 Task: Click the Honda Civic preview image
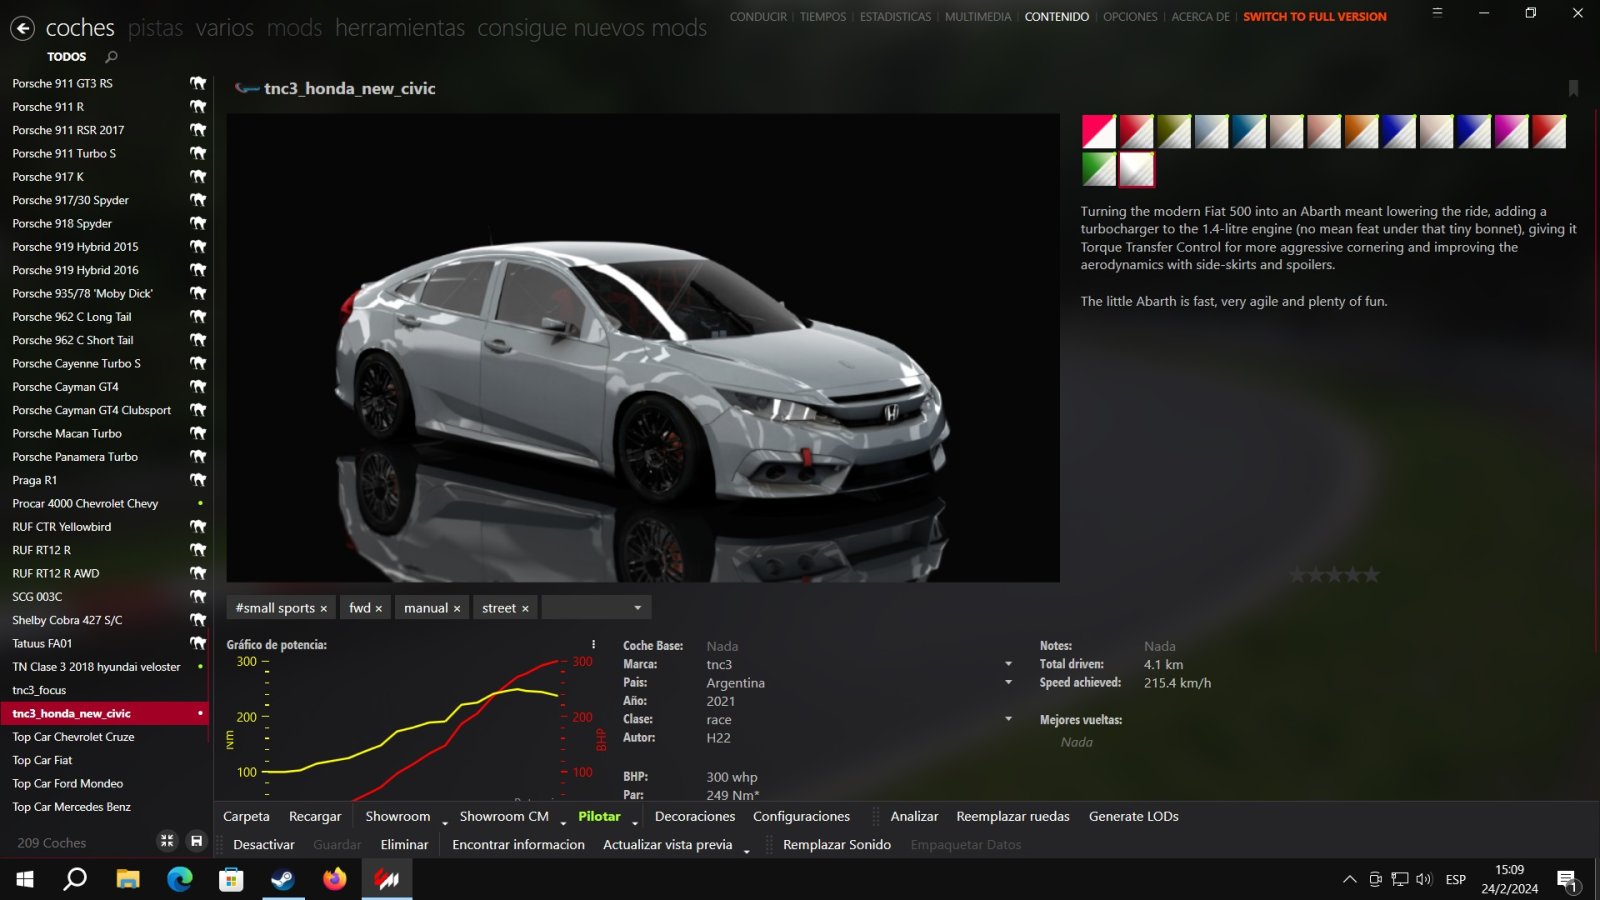(643, 347)
